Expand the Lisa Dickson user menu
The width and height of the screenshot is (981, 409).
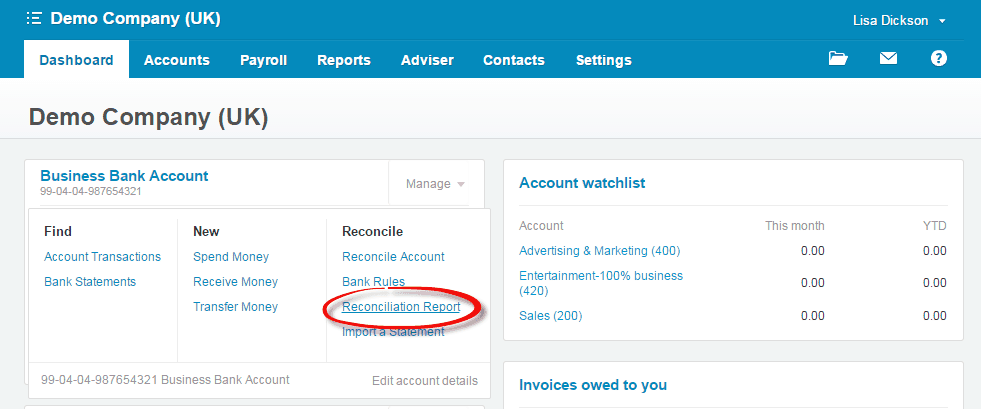click(899, 21)
